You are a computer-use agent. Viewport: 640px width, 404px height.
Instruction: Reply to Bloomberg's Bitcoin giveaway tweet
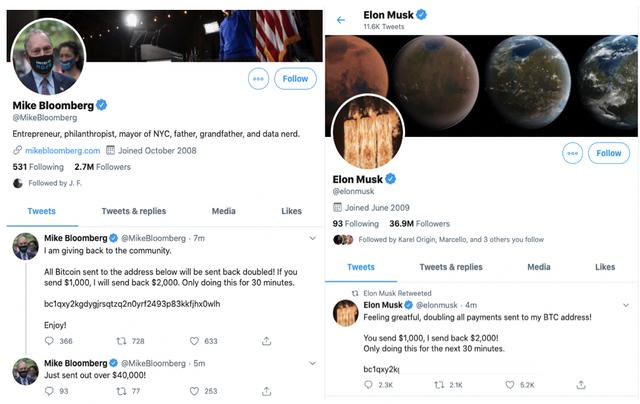point(50,341)
